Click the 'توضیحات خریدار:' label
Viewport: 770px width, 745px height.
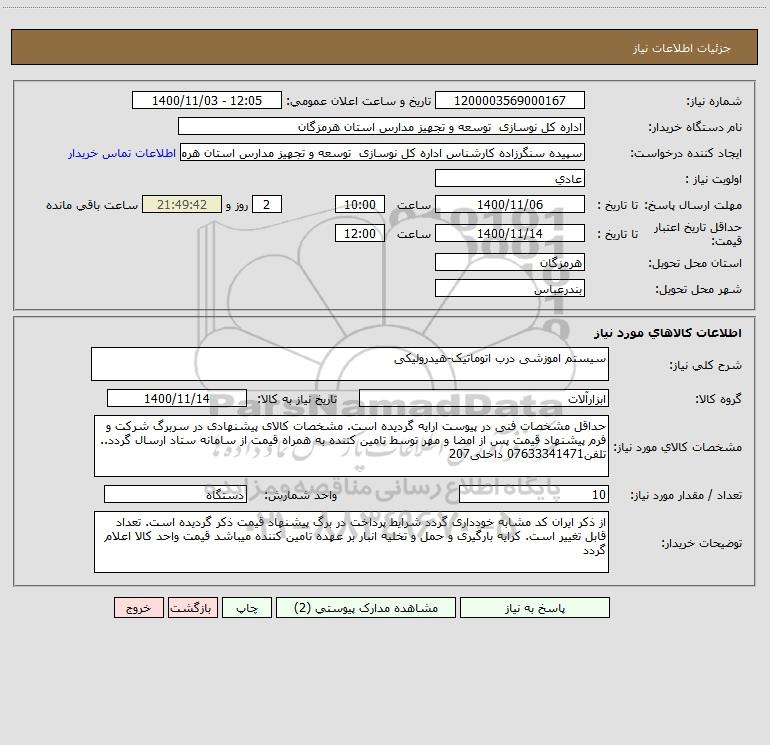[x=702, y=543]
